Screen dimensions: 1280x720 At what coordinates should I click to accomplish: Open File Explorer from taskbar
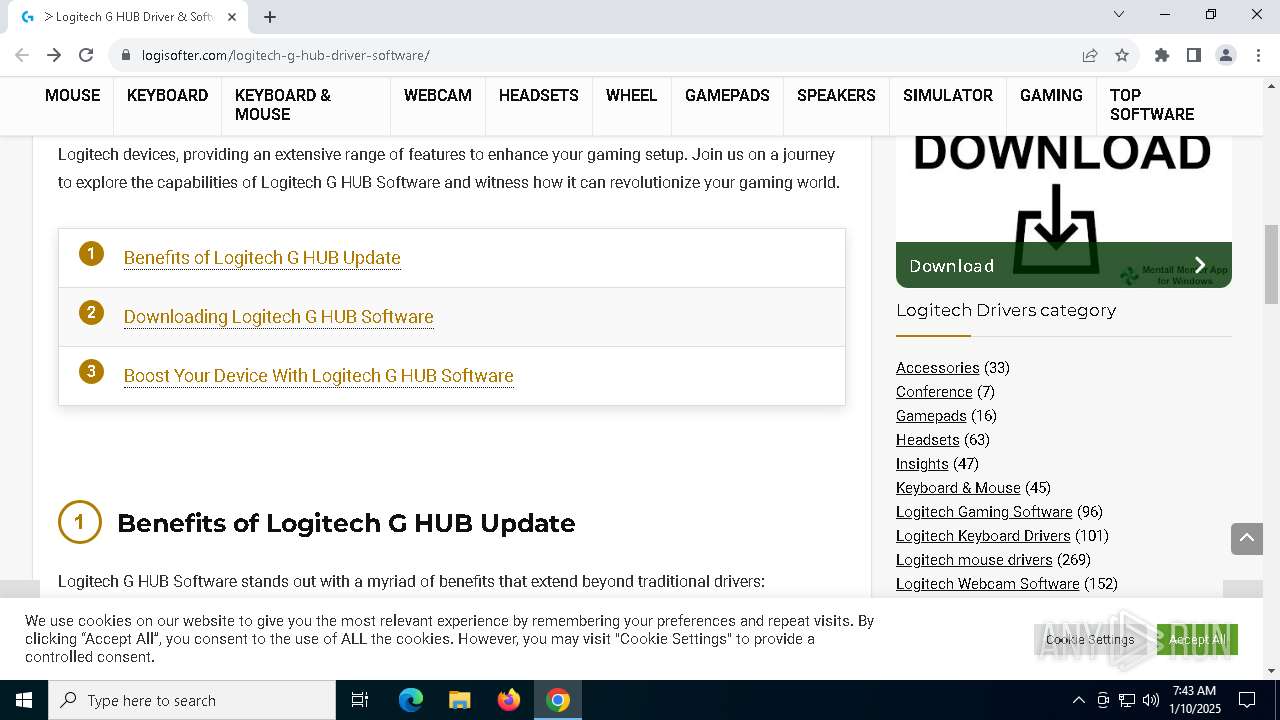pos(460,700)
